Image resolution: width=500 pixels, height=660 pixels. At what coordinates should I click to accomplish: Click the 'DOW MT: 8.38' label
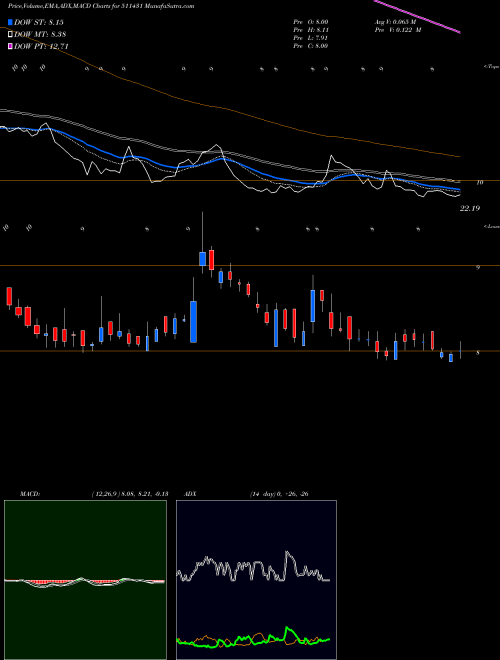(40, 35)
